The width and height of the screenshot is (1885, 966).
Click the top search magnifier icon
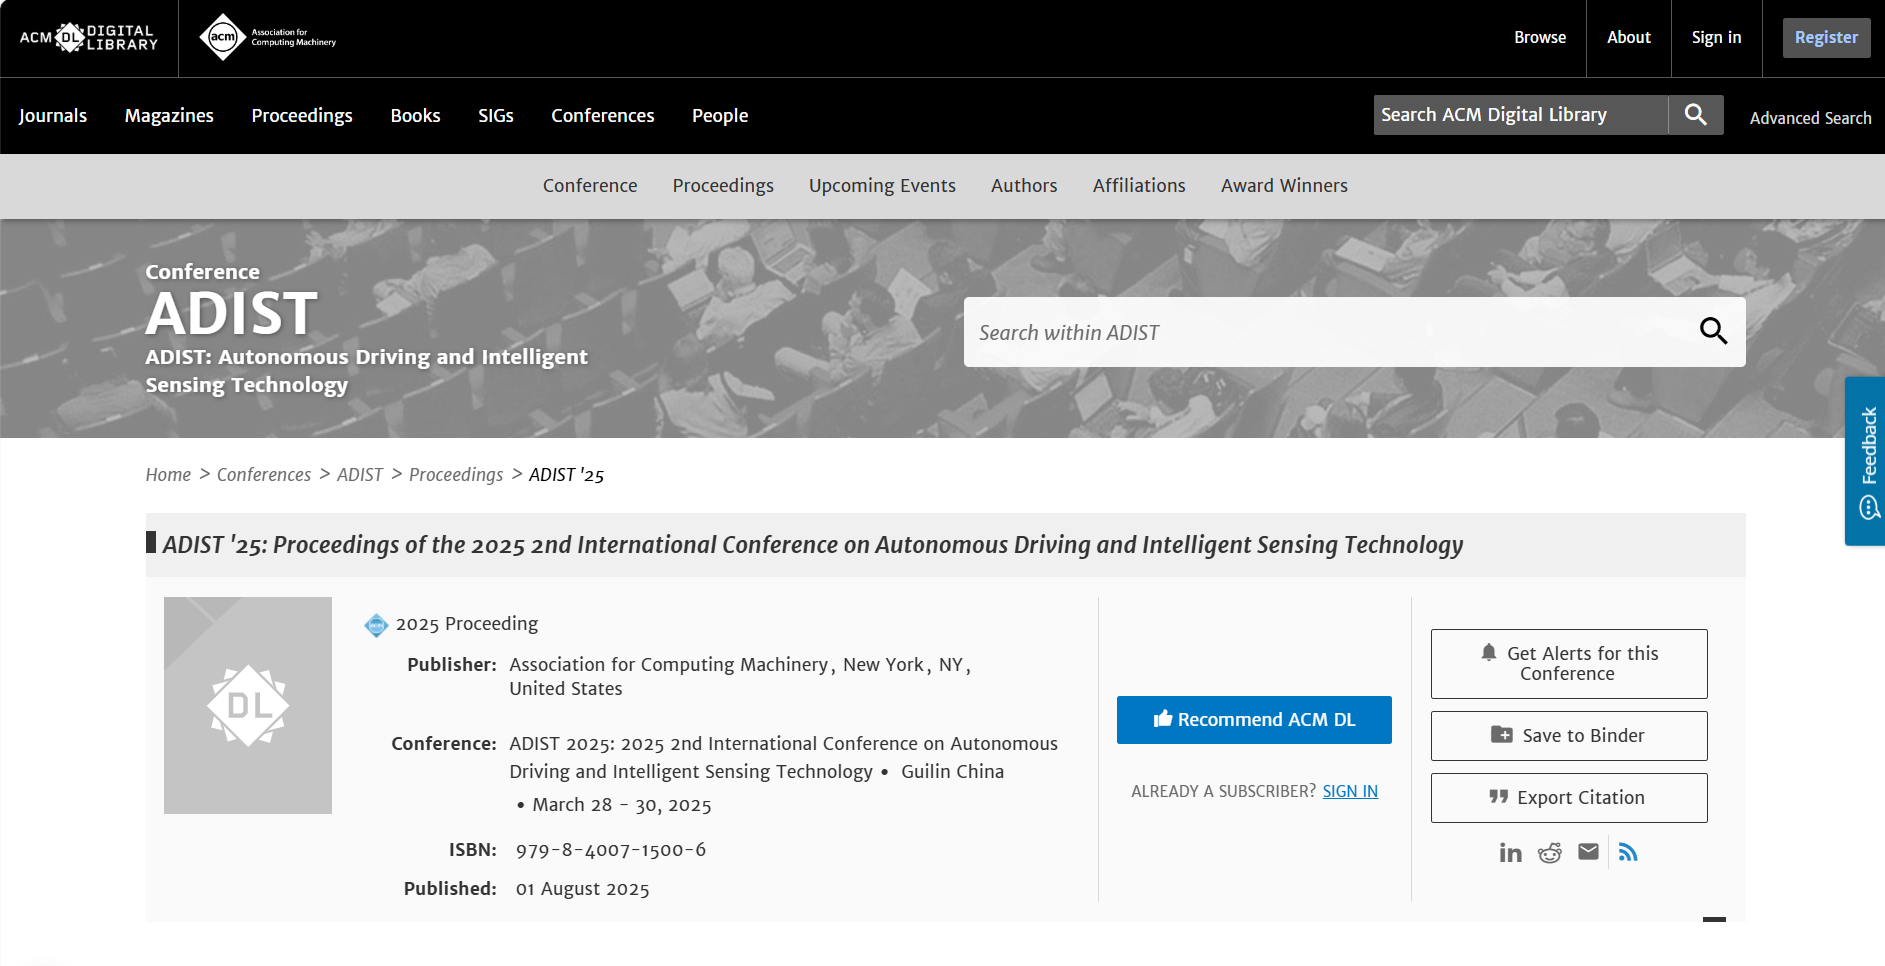(x=1695, y=115)
